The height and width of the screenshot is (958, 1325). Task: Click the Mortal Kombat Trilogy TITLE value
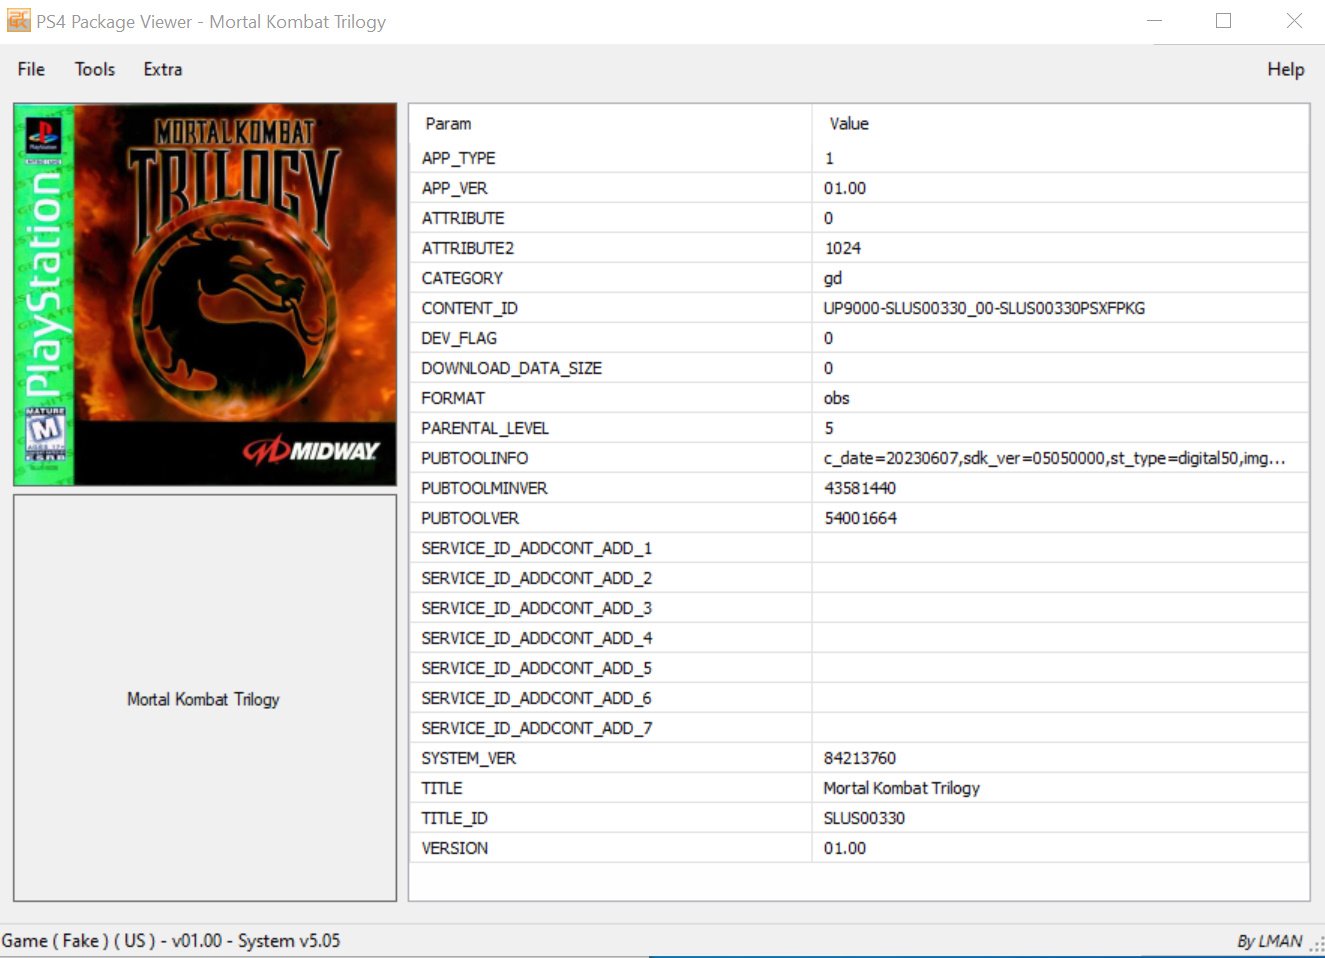[x=901, y=788]
